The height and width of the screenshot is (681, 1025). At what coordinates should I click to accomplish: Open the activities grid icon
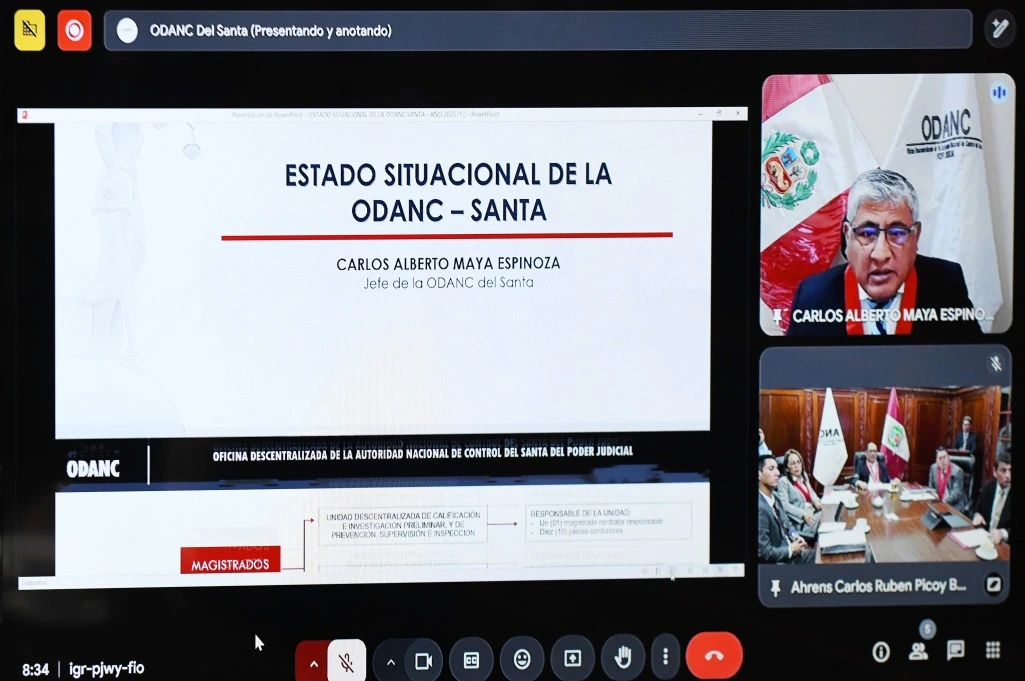tap(992, 650)
